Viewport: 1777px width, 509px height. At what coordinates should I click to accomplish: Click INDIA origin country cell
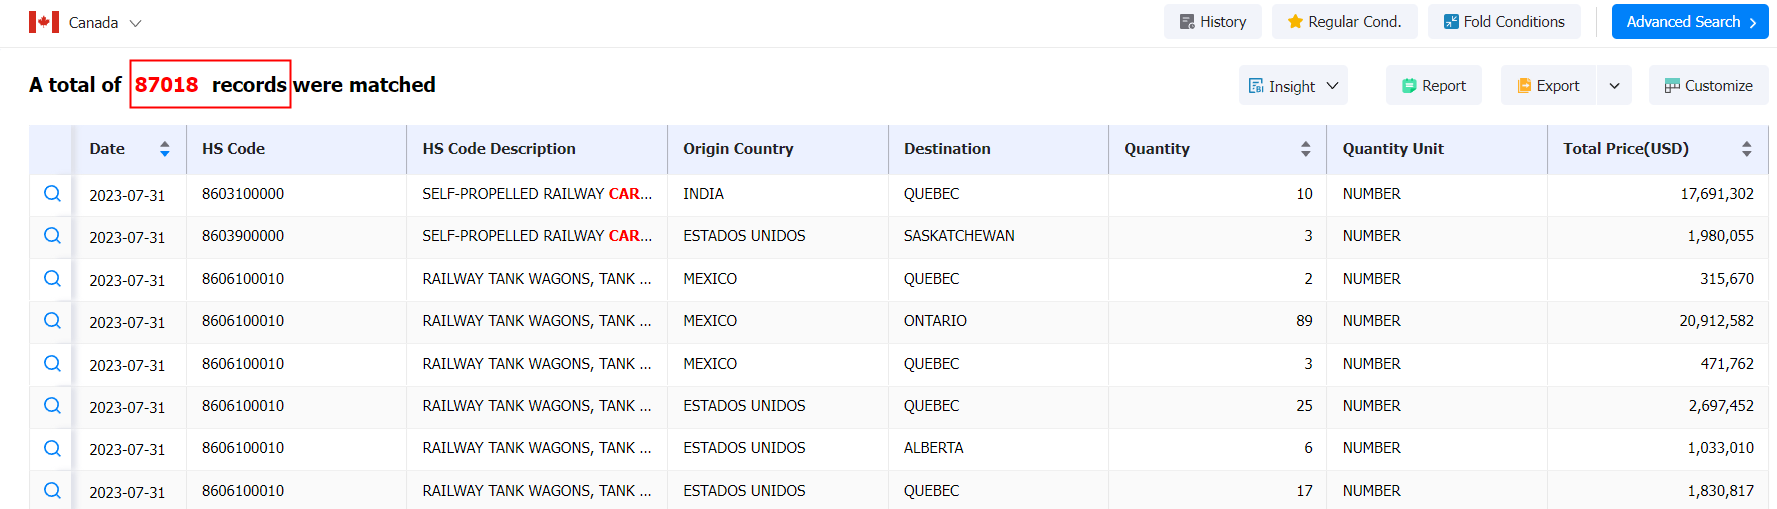(x=703, y=194)
